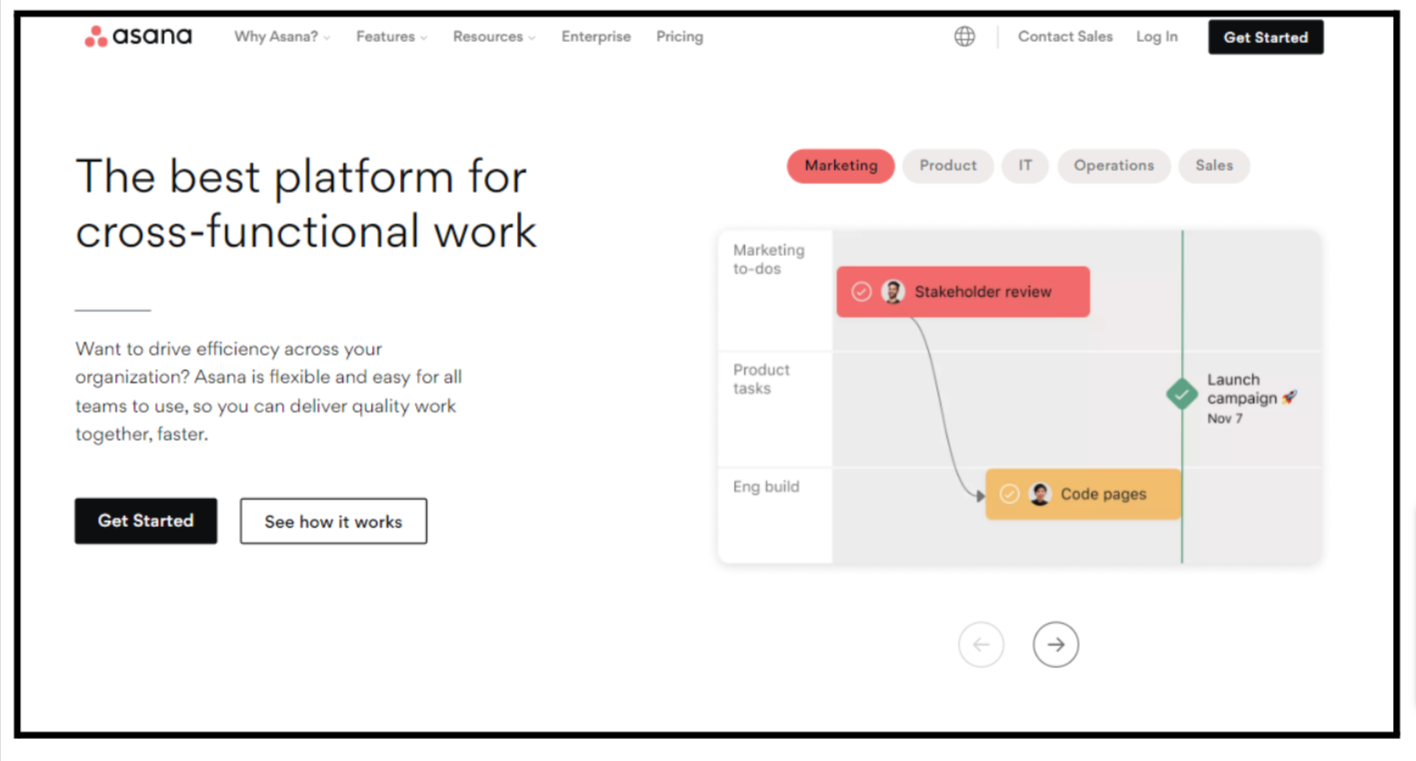Screen dimensions: 1416x761
Task: Expand the Why Asana? dropdown menu
Action: [x=281, y=37]
